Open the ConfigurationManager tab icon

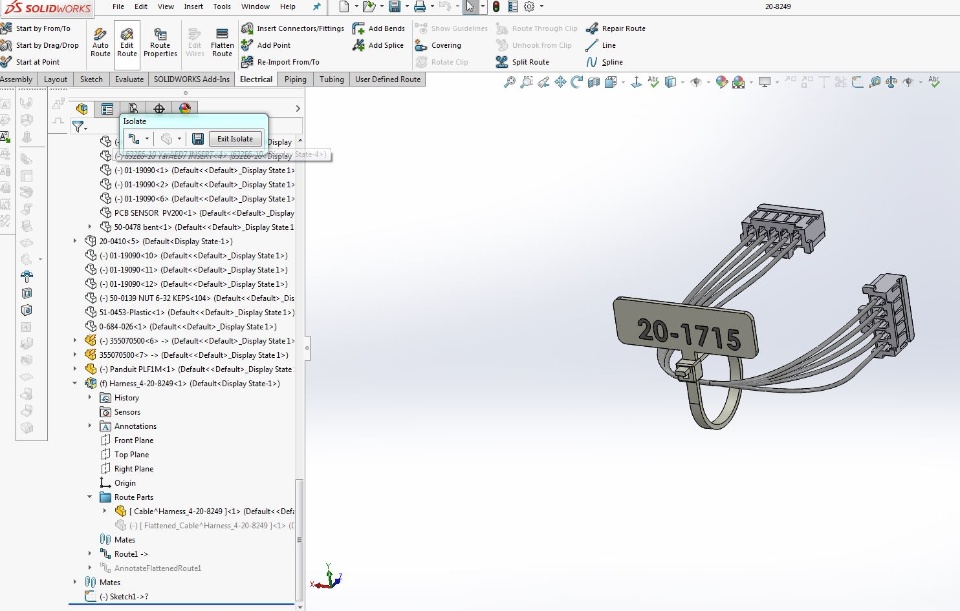133,108
